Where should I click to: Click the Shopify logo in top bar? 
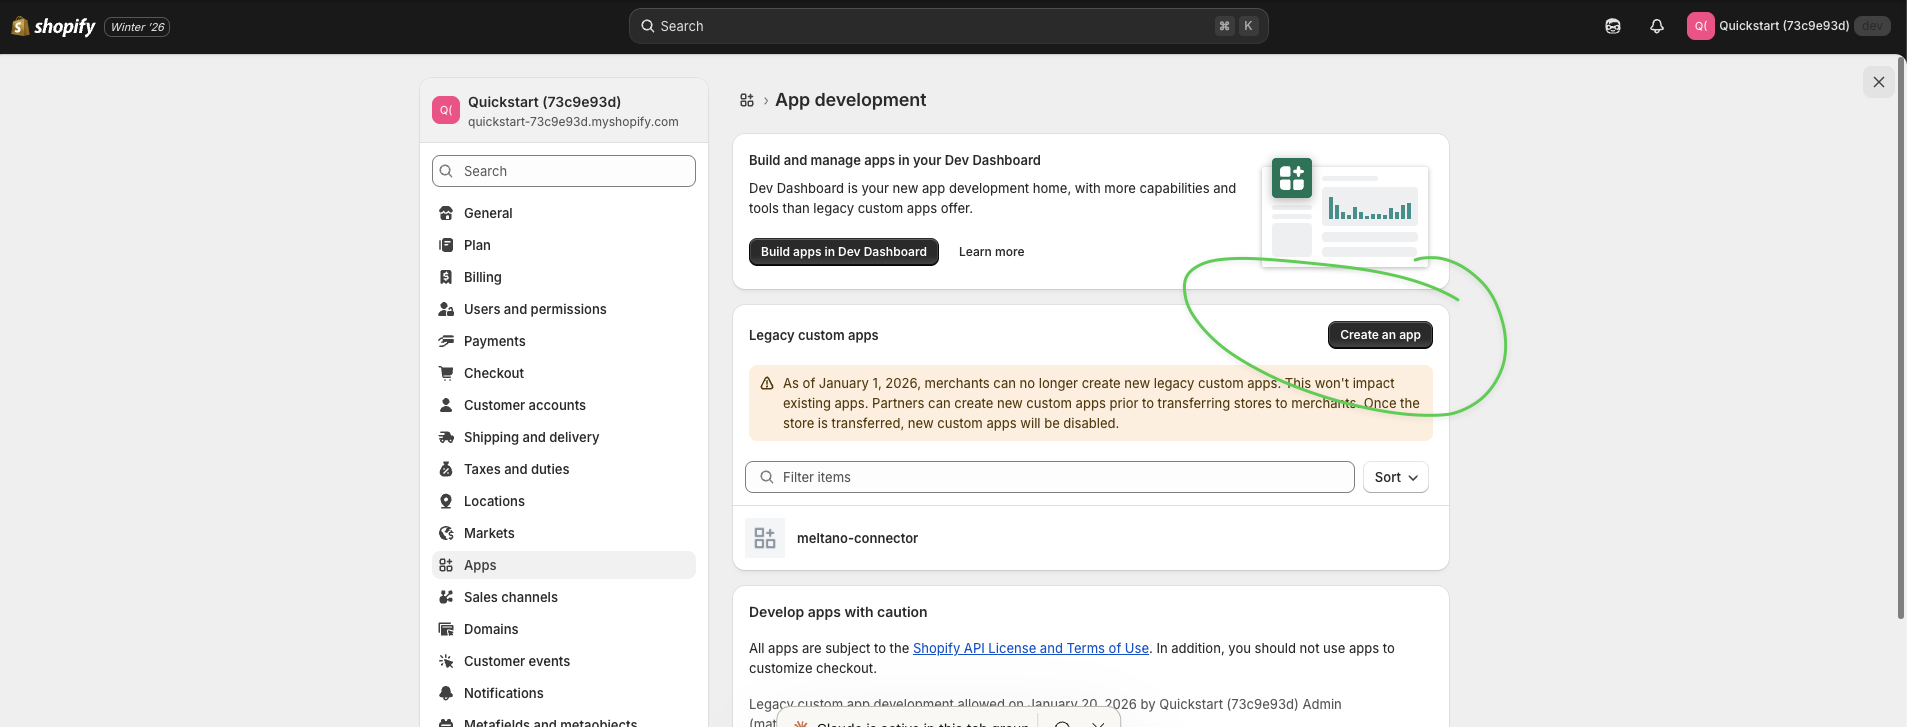point(53,26)
